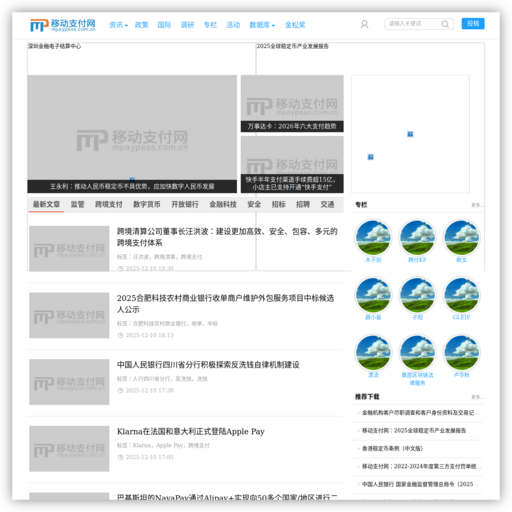The width and height of the screenshot is (512, 512).
Task: Click 更多 next to 推荐下载 heading
Action: 477,397
